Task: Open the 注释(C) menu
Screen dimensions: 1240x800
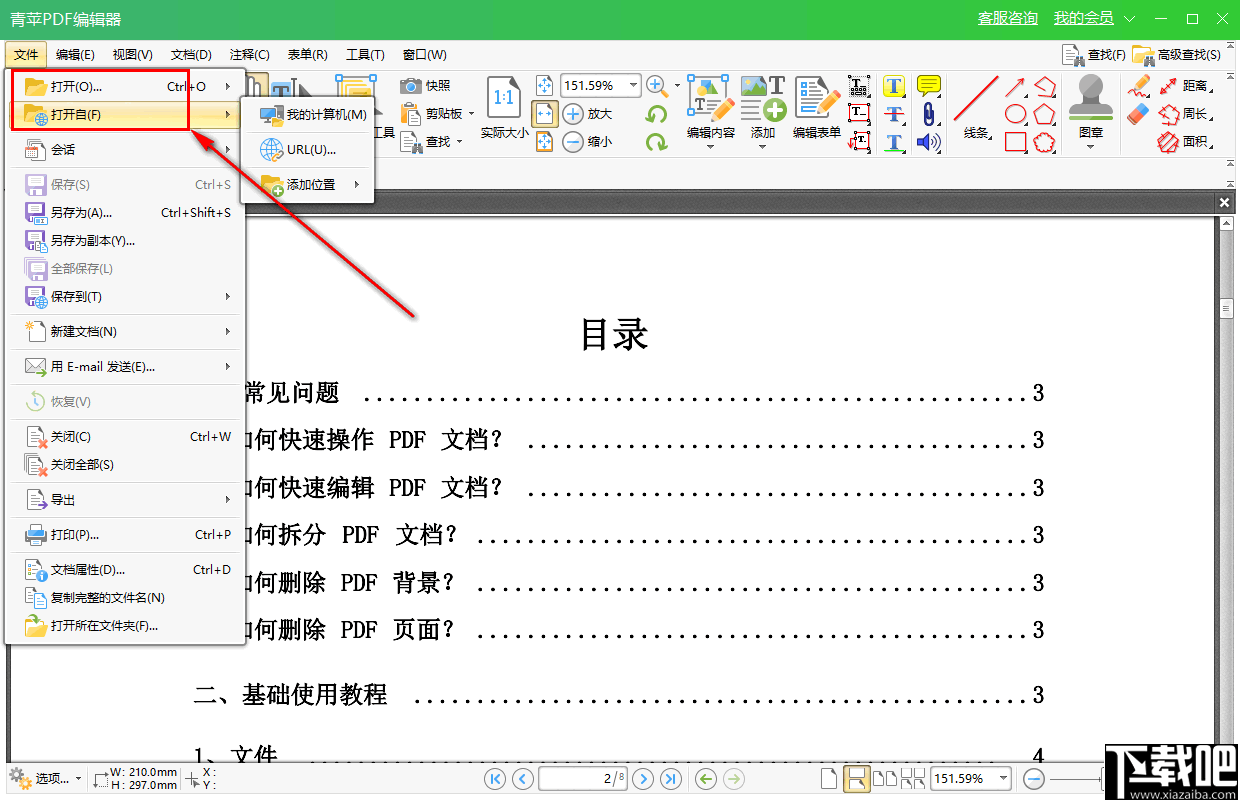Action: [248, 54]
